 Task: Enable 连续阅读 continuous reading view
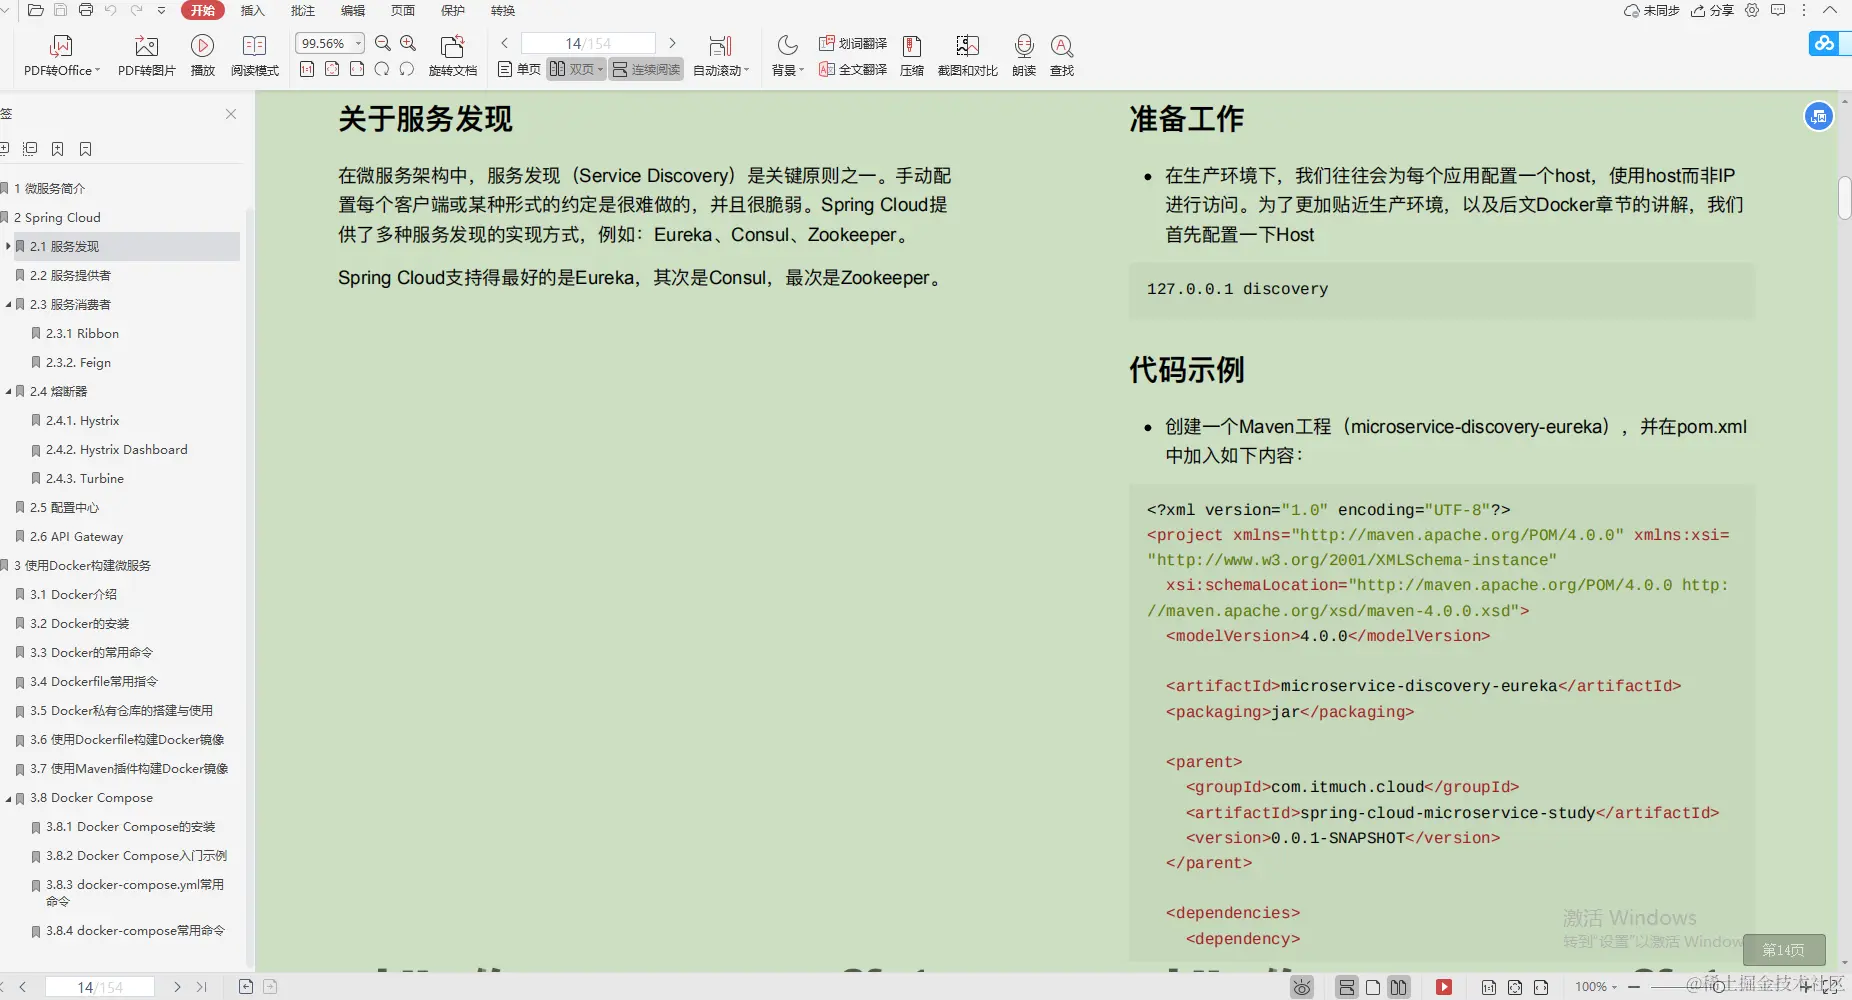pos(645,69)
